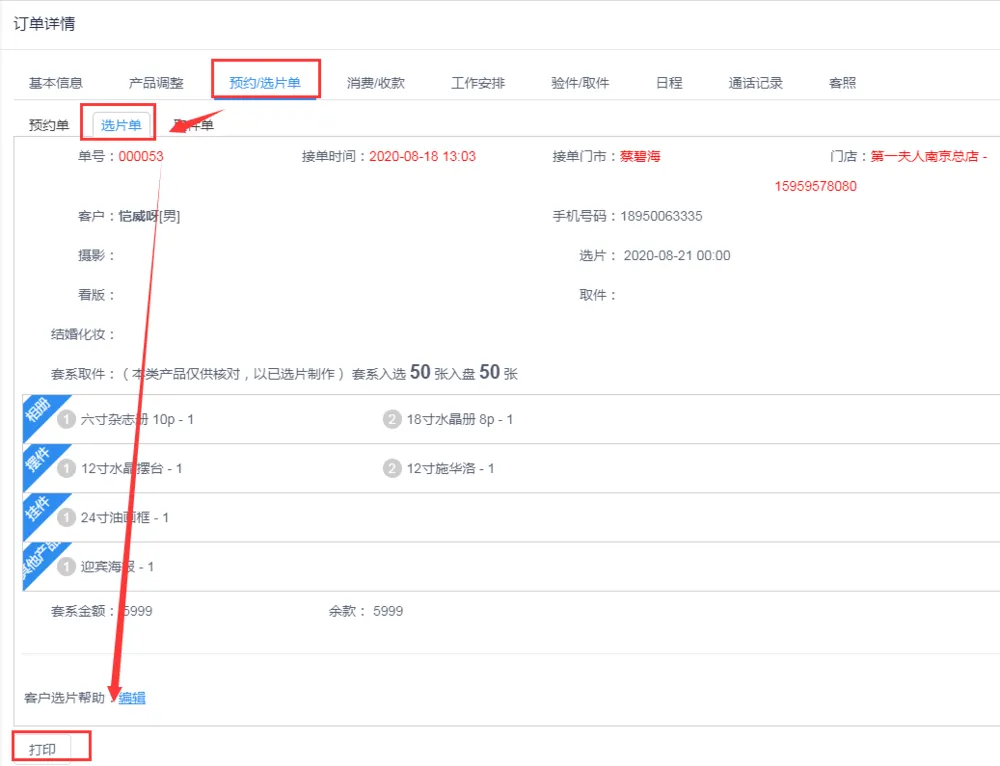The height and width of the screenshot is (766, 1000).
Task: Open the 工作安排 tab
Action: coord(478,83)
